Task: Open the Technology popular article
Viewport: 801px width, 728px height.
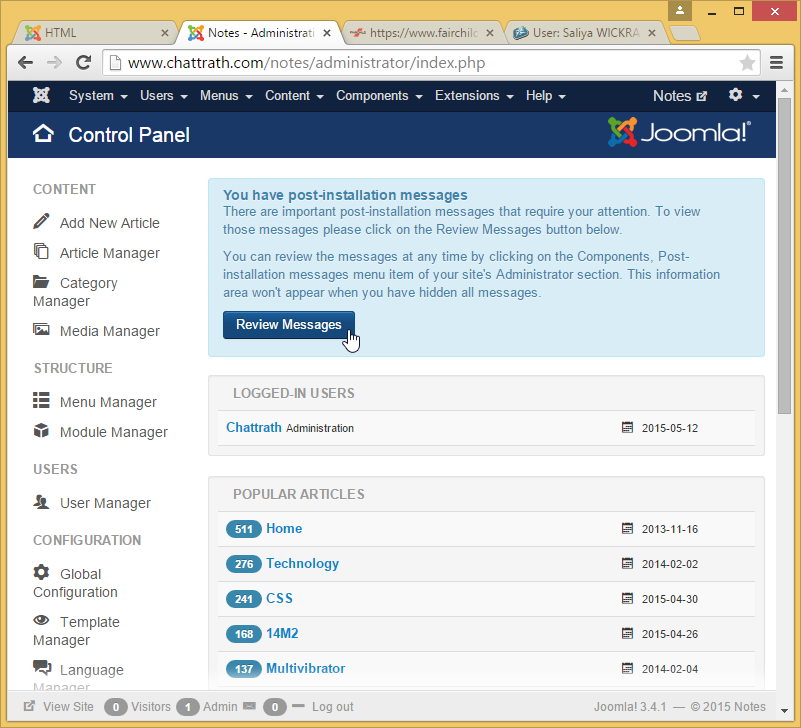Action: pyautogui.click(x=302, y=564)
